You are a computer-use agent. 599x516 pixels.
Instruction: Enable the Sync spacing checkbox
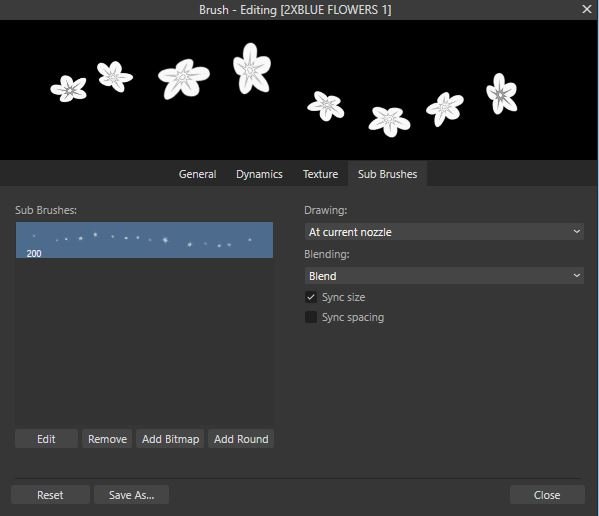(311, 317)
